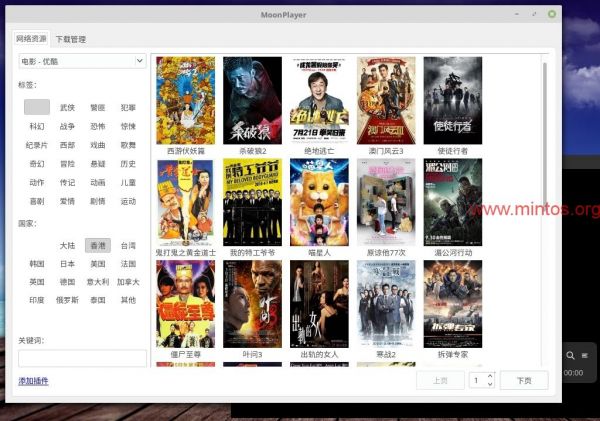
Task: Decrease page number with spinner down arrow
Action: [x=490, y=385]
